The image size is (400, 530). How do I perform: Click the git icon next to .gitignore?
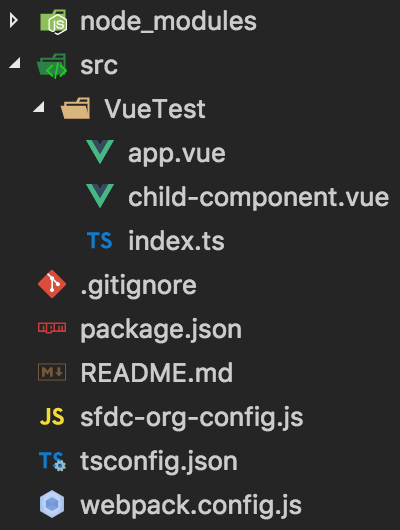pyautogui.click(x=52, y=284)
